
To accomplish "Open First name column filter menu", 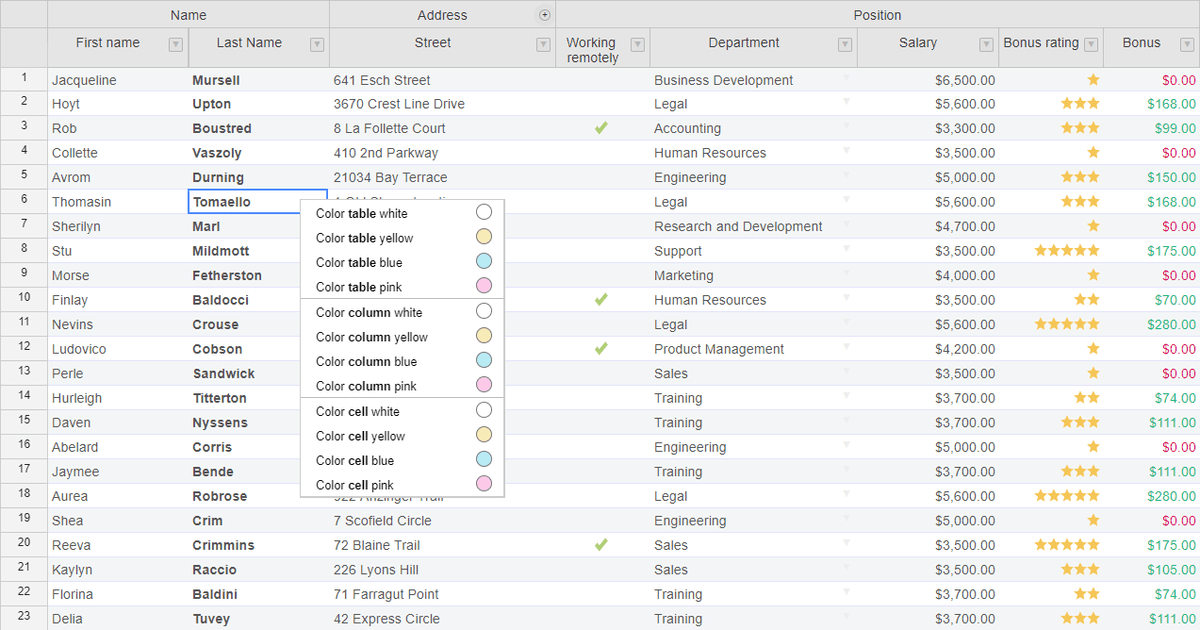I will pos(176,44).
